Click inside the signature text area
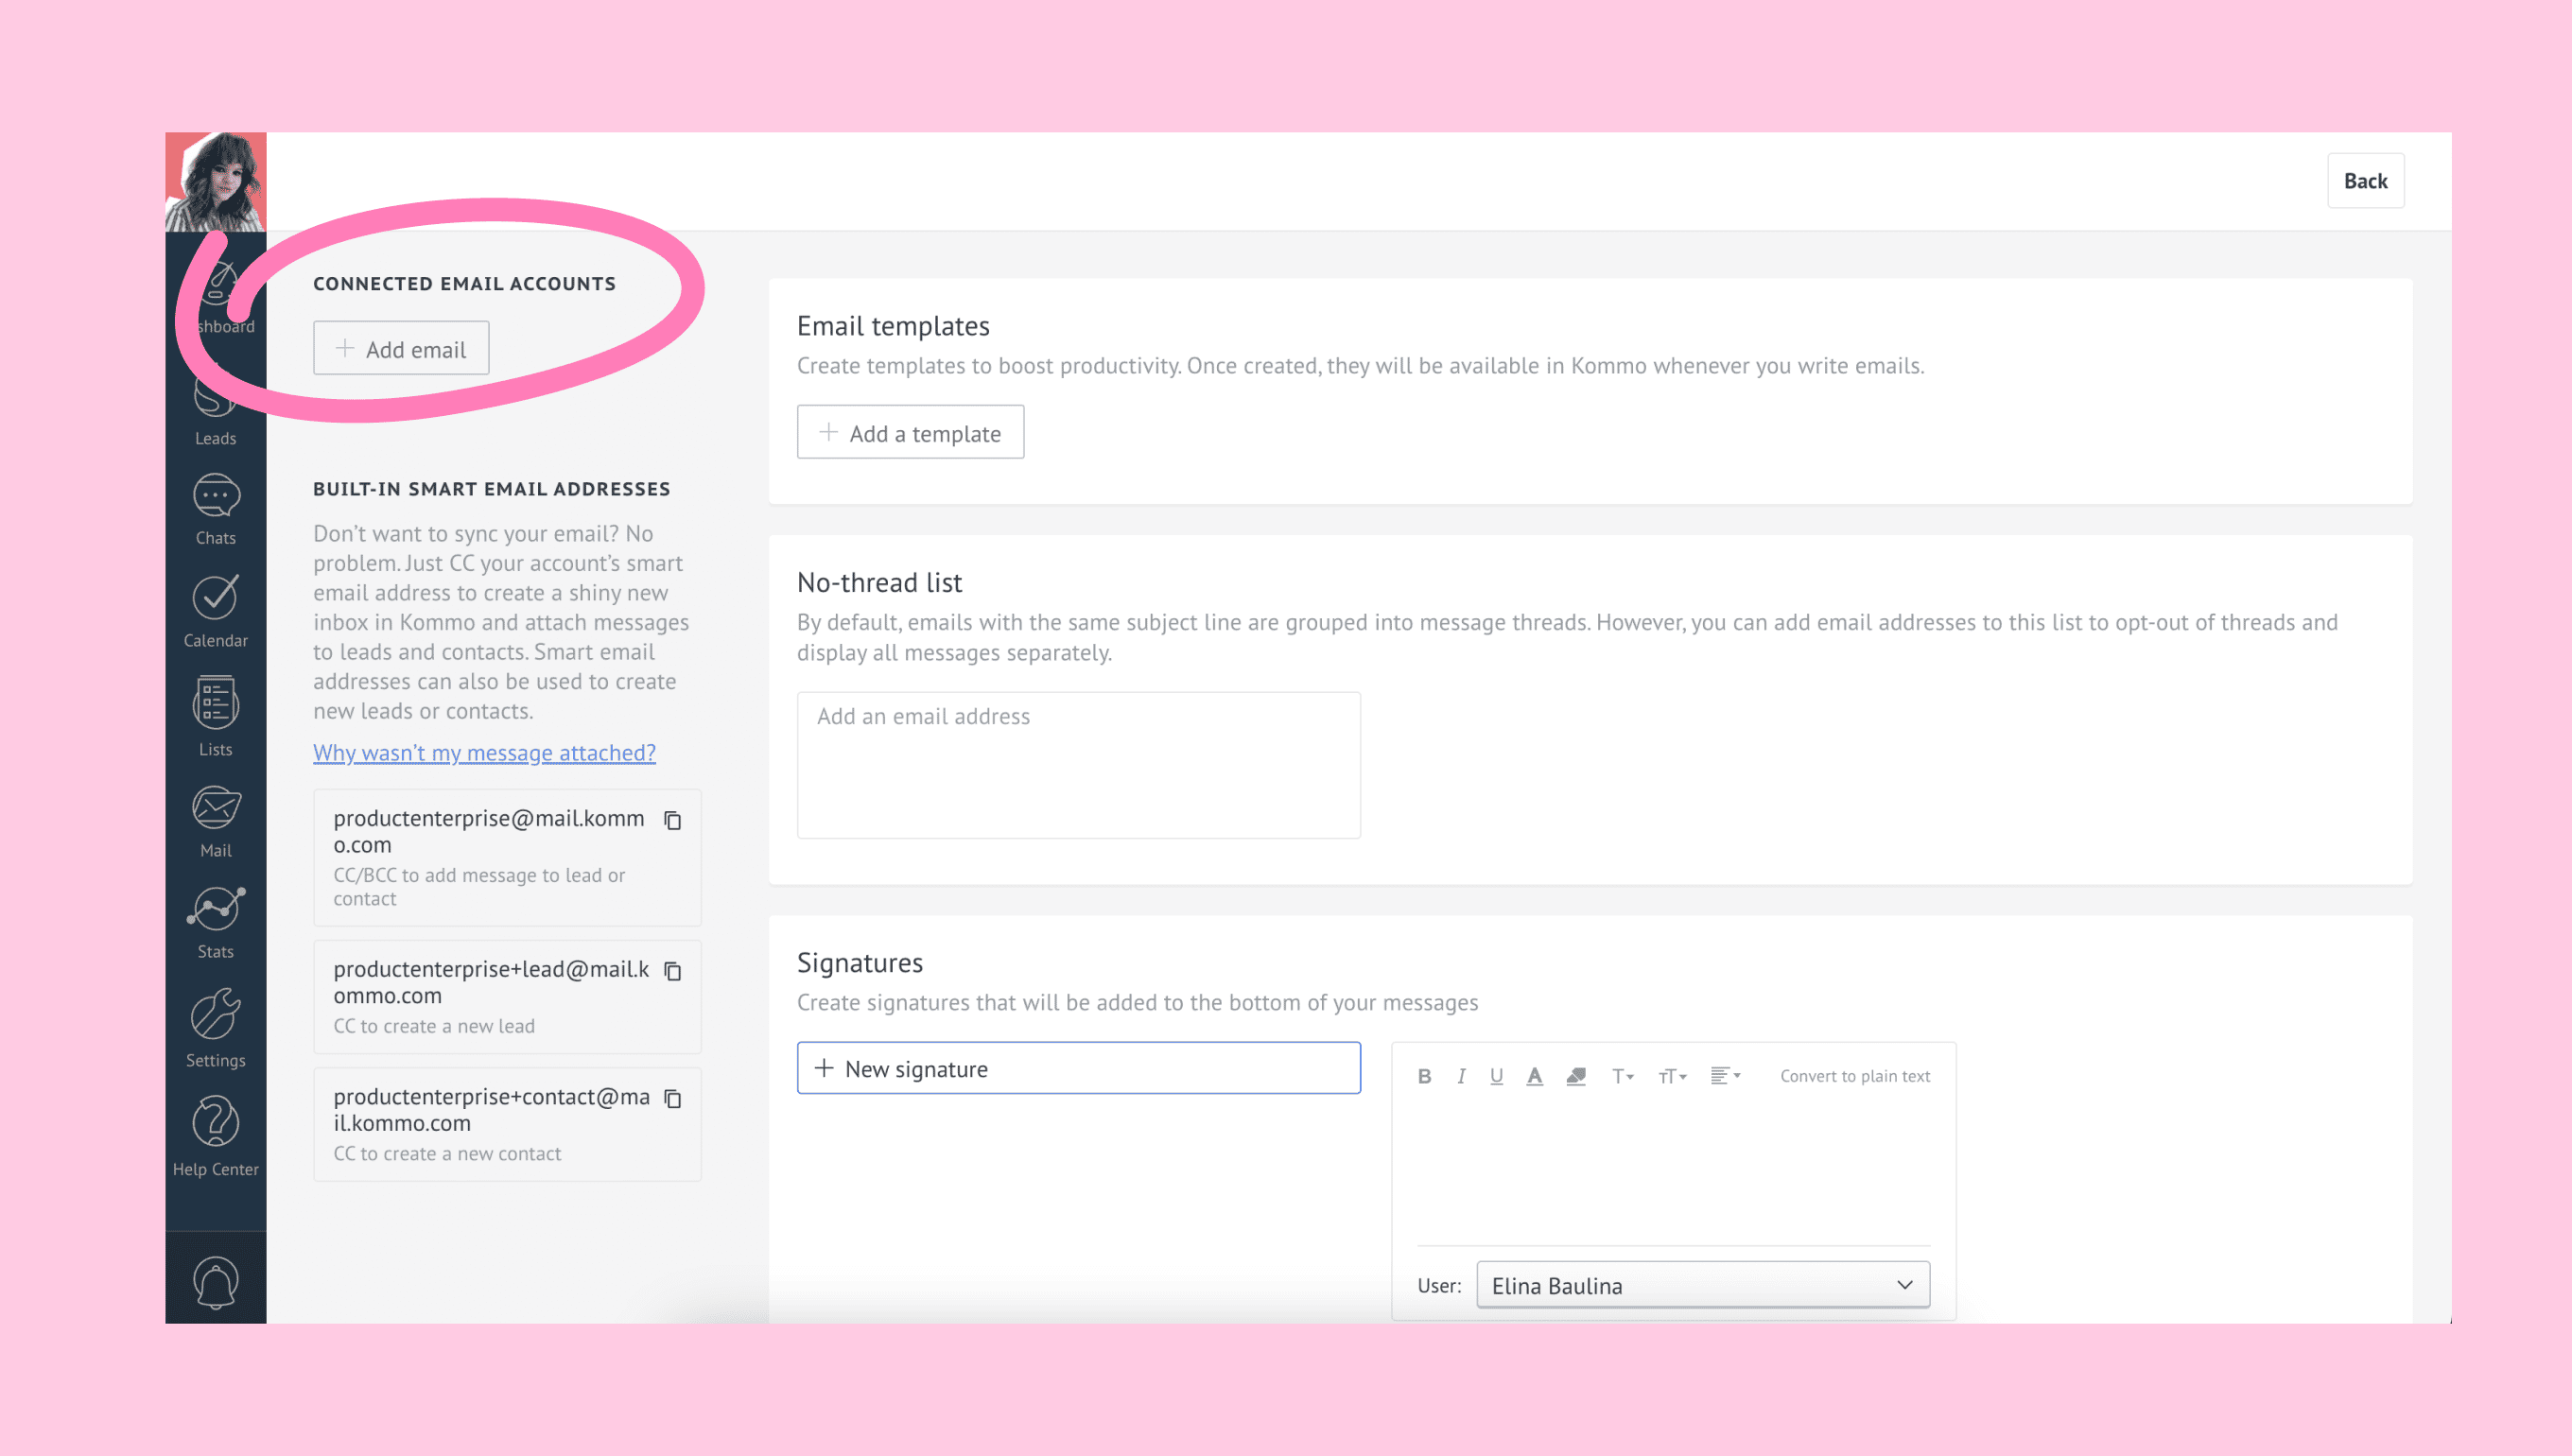This screenshot has width=2572, height=1456. pos(1673,1170)
